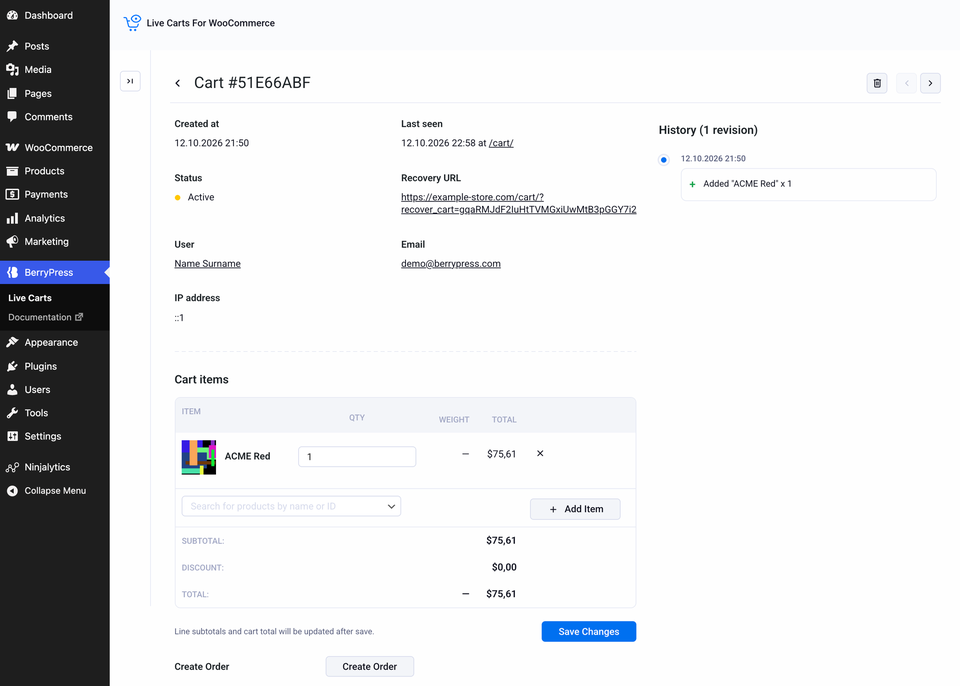Click the Save Changes button
This screenshot has width=960, height=686.
tap(589, 631)
